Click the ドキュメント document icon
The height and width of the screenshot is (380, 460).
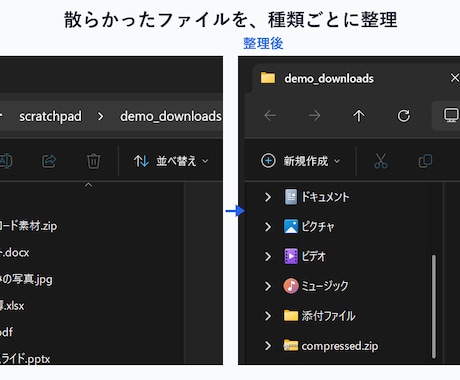[291, 197]
